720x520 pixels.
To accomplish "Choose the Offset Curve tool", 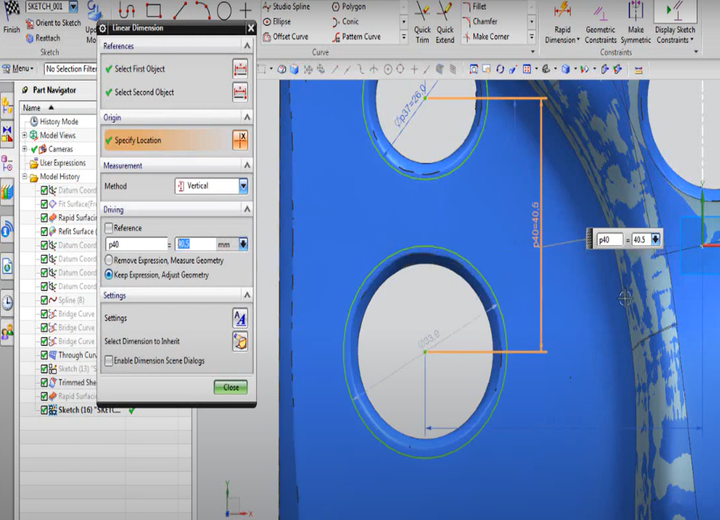I will 285,36.
